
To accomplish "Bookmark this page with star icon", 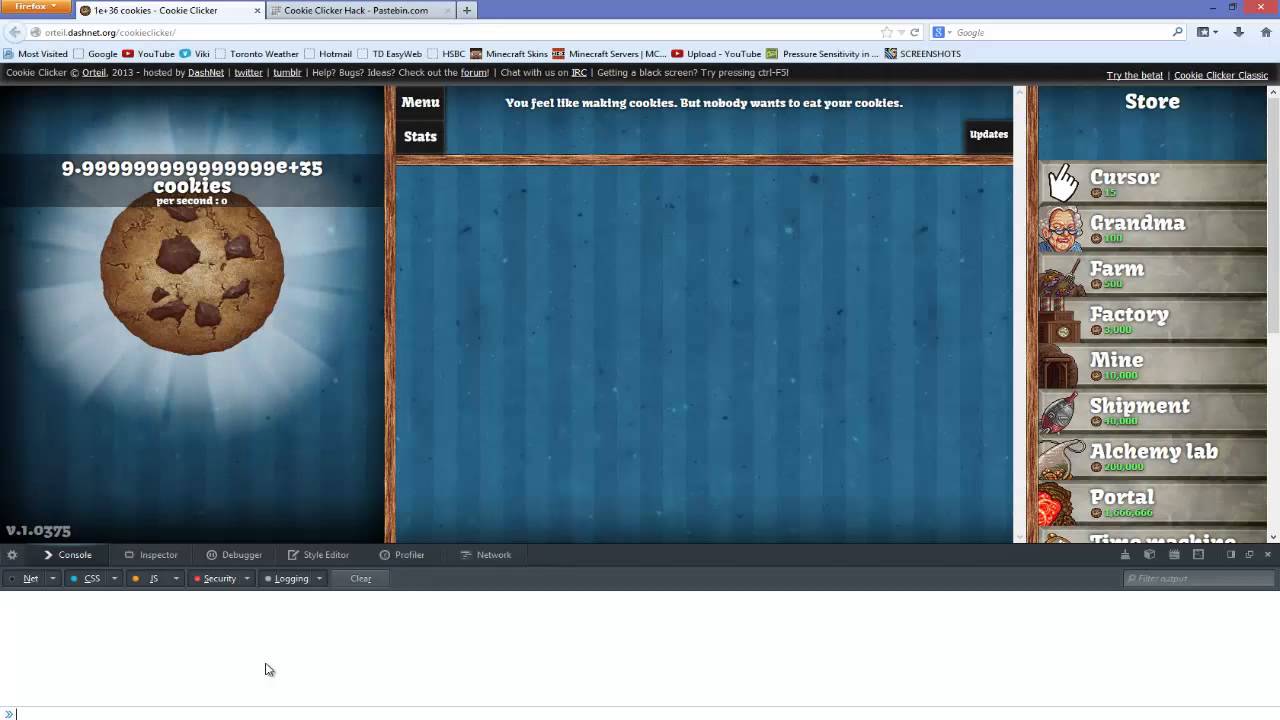I will [x=886, y=32].
